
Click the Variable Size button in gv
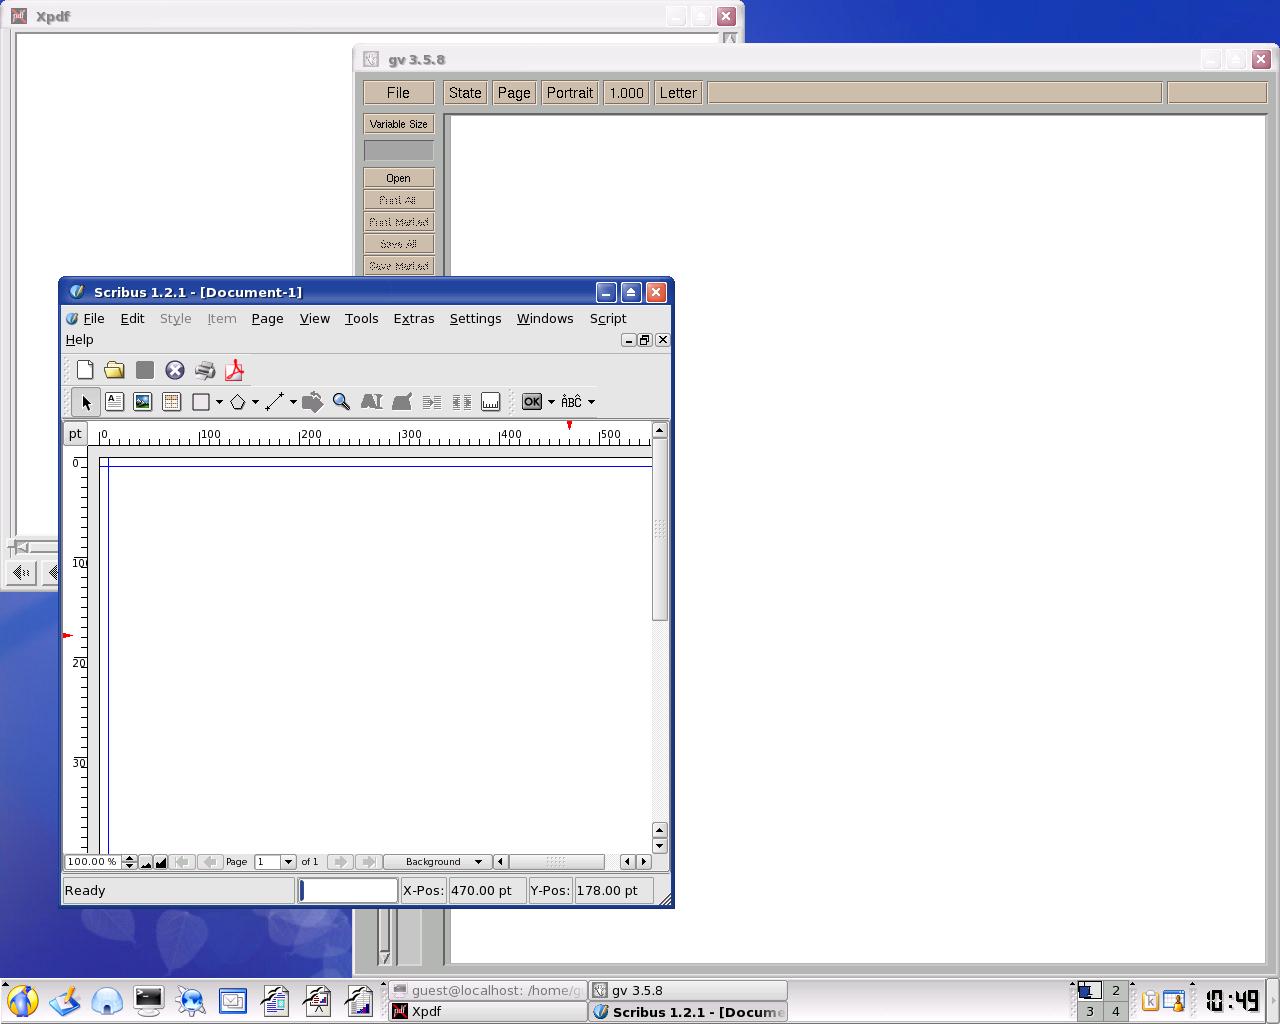pos(398,124)
